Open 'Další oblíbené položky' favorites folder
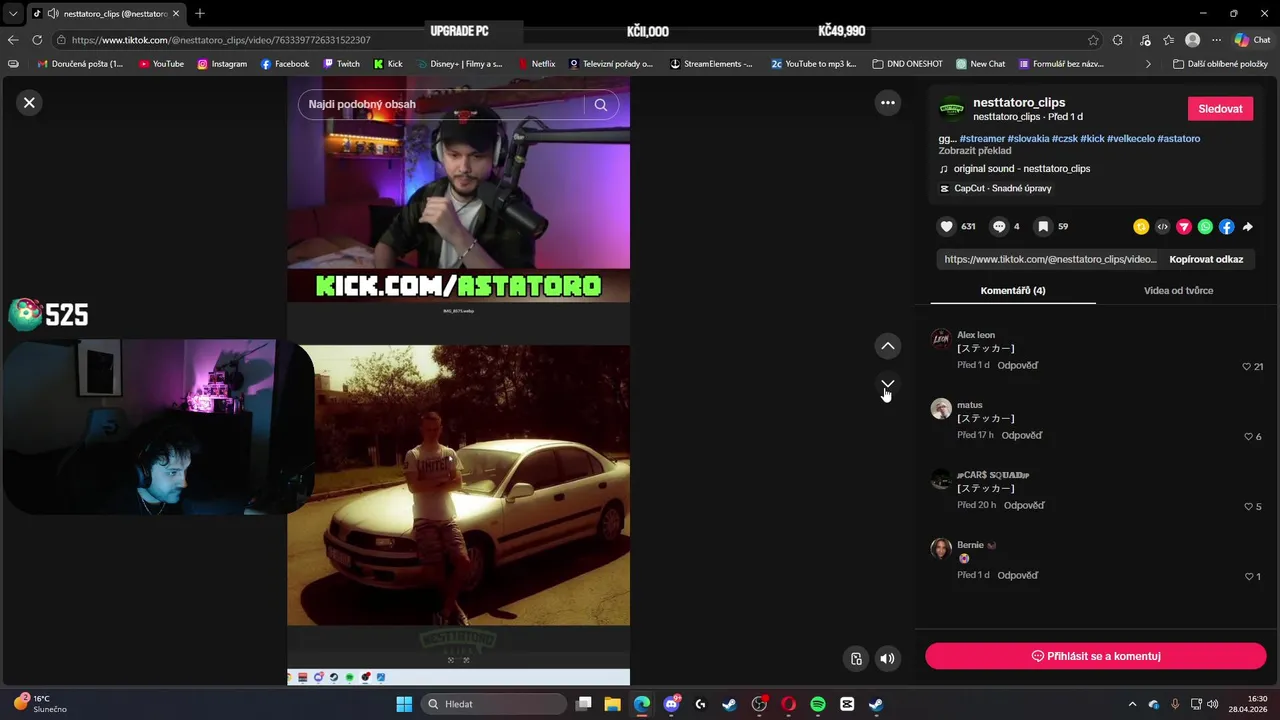This screenshot has height=720, width=1280. point(1220,64)
